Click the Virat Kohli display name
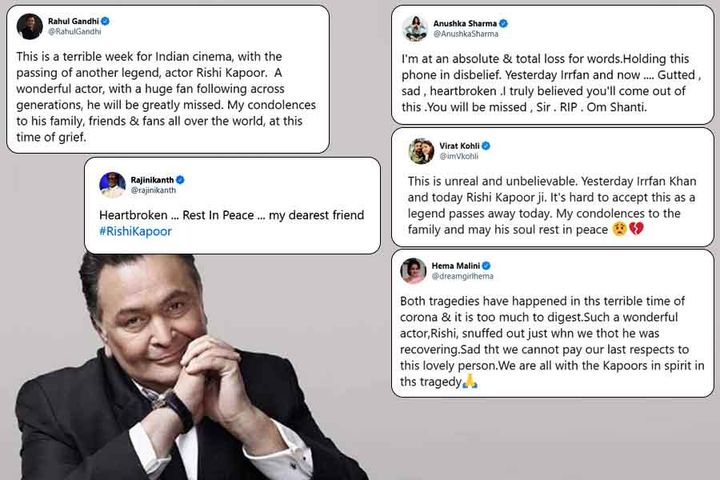The height and width of the screenshot is (480, 720). (459, 145)
